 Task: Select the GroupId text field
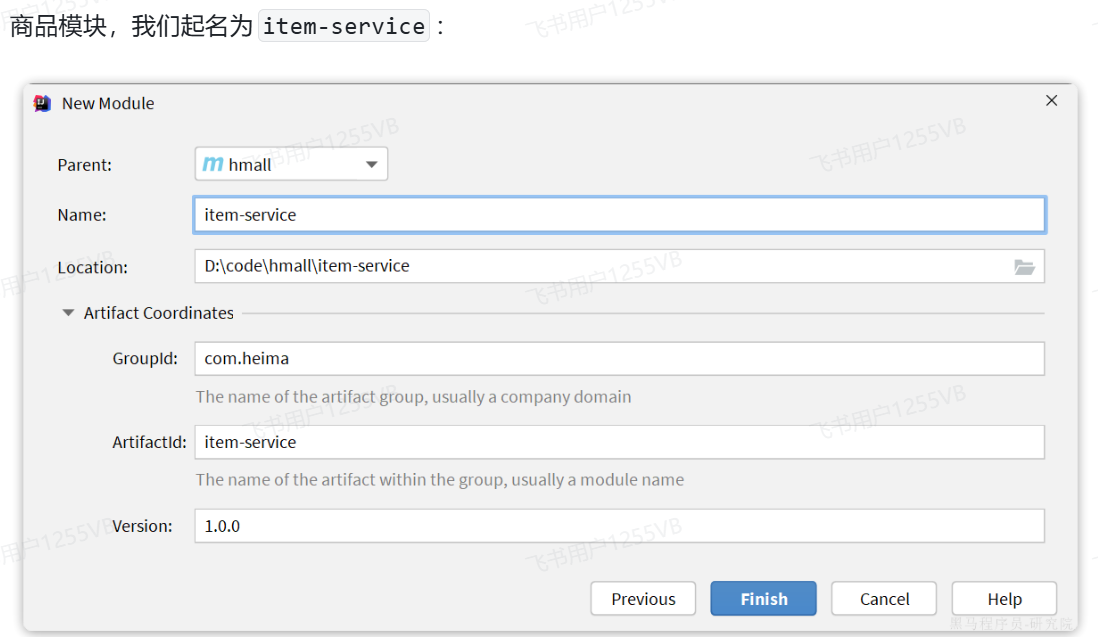[x=619, y=358]
